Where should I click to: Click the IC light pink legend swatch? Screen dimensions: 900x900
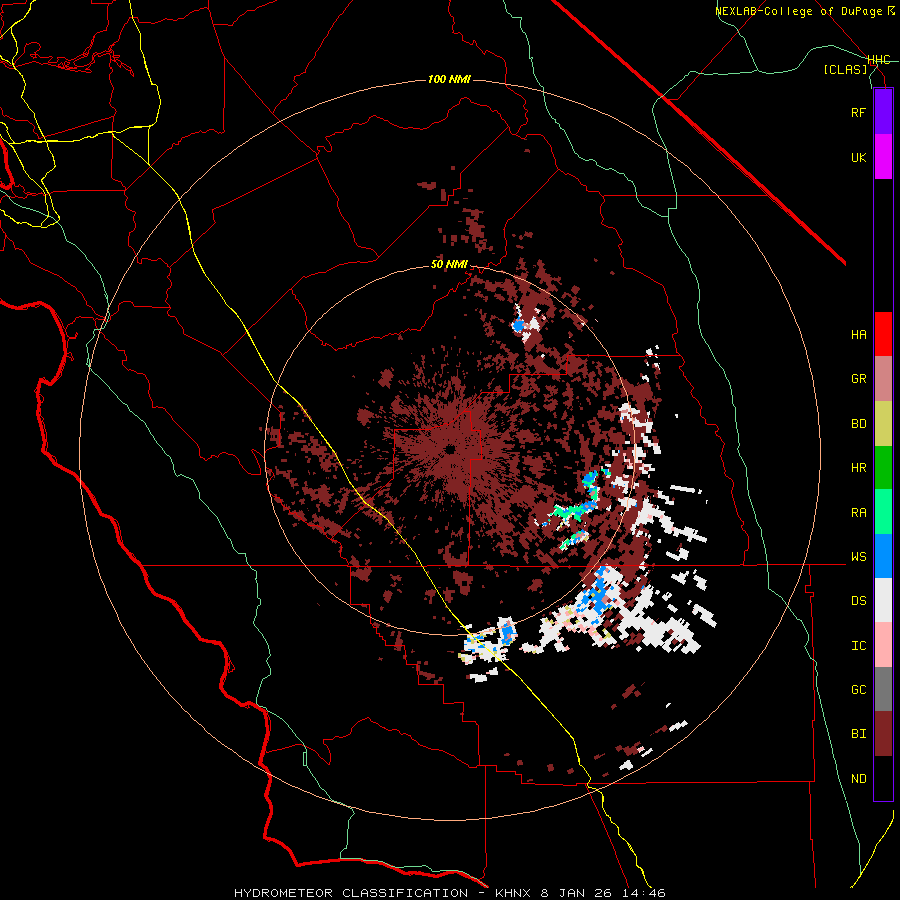883,645
